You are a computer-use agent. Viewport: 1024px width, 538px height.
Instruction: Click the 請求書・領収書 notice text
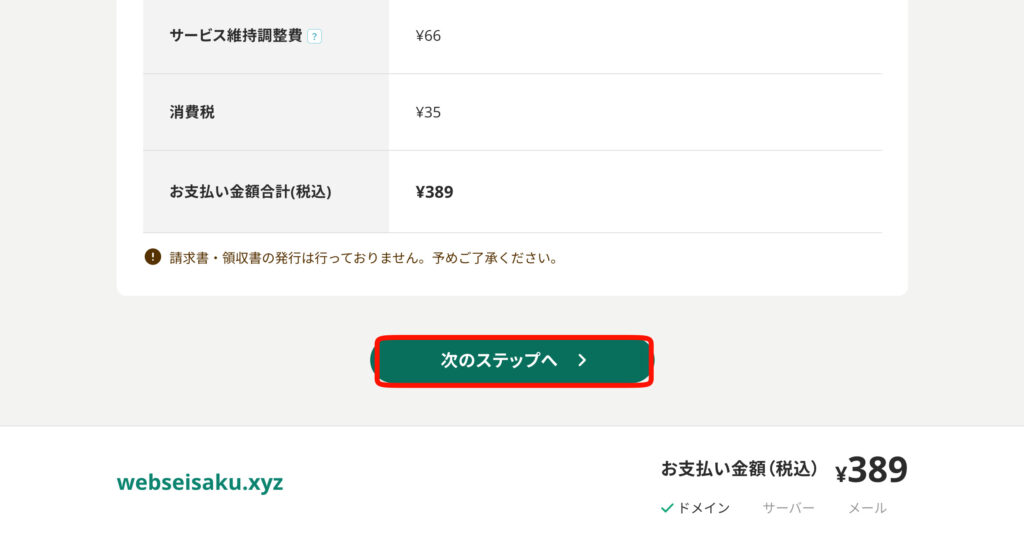(363, 258)
